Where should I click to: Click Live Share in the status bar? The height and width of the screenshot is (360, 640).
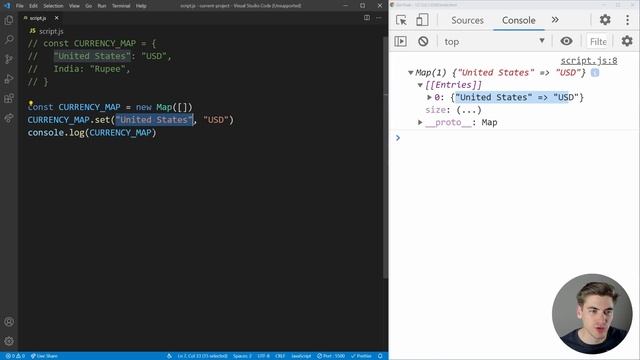click(x=44, y=356)
